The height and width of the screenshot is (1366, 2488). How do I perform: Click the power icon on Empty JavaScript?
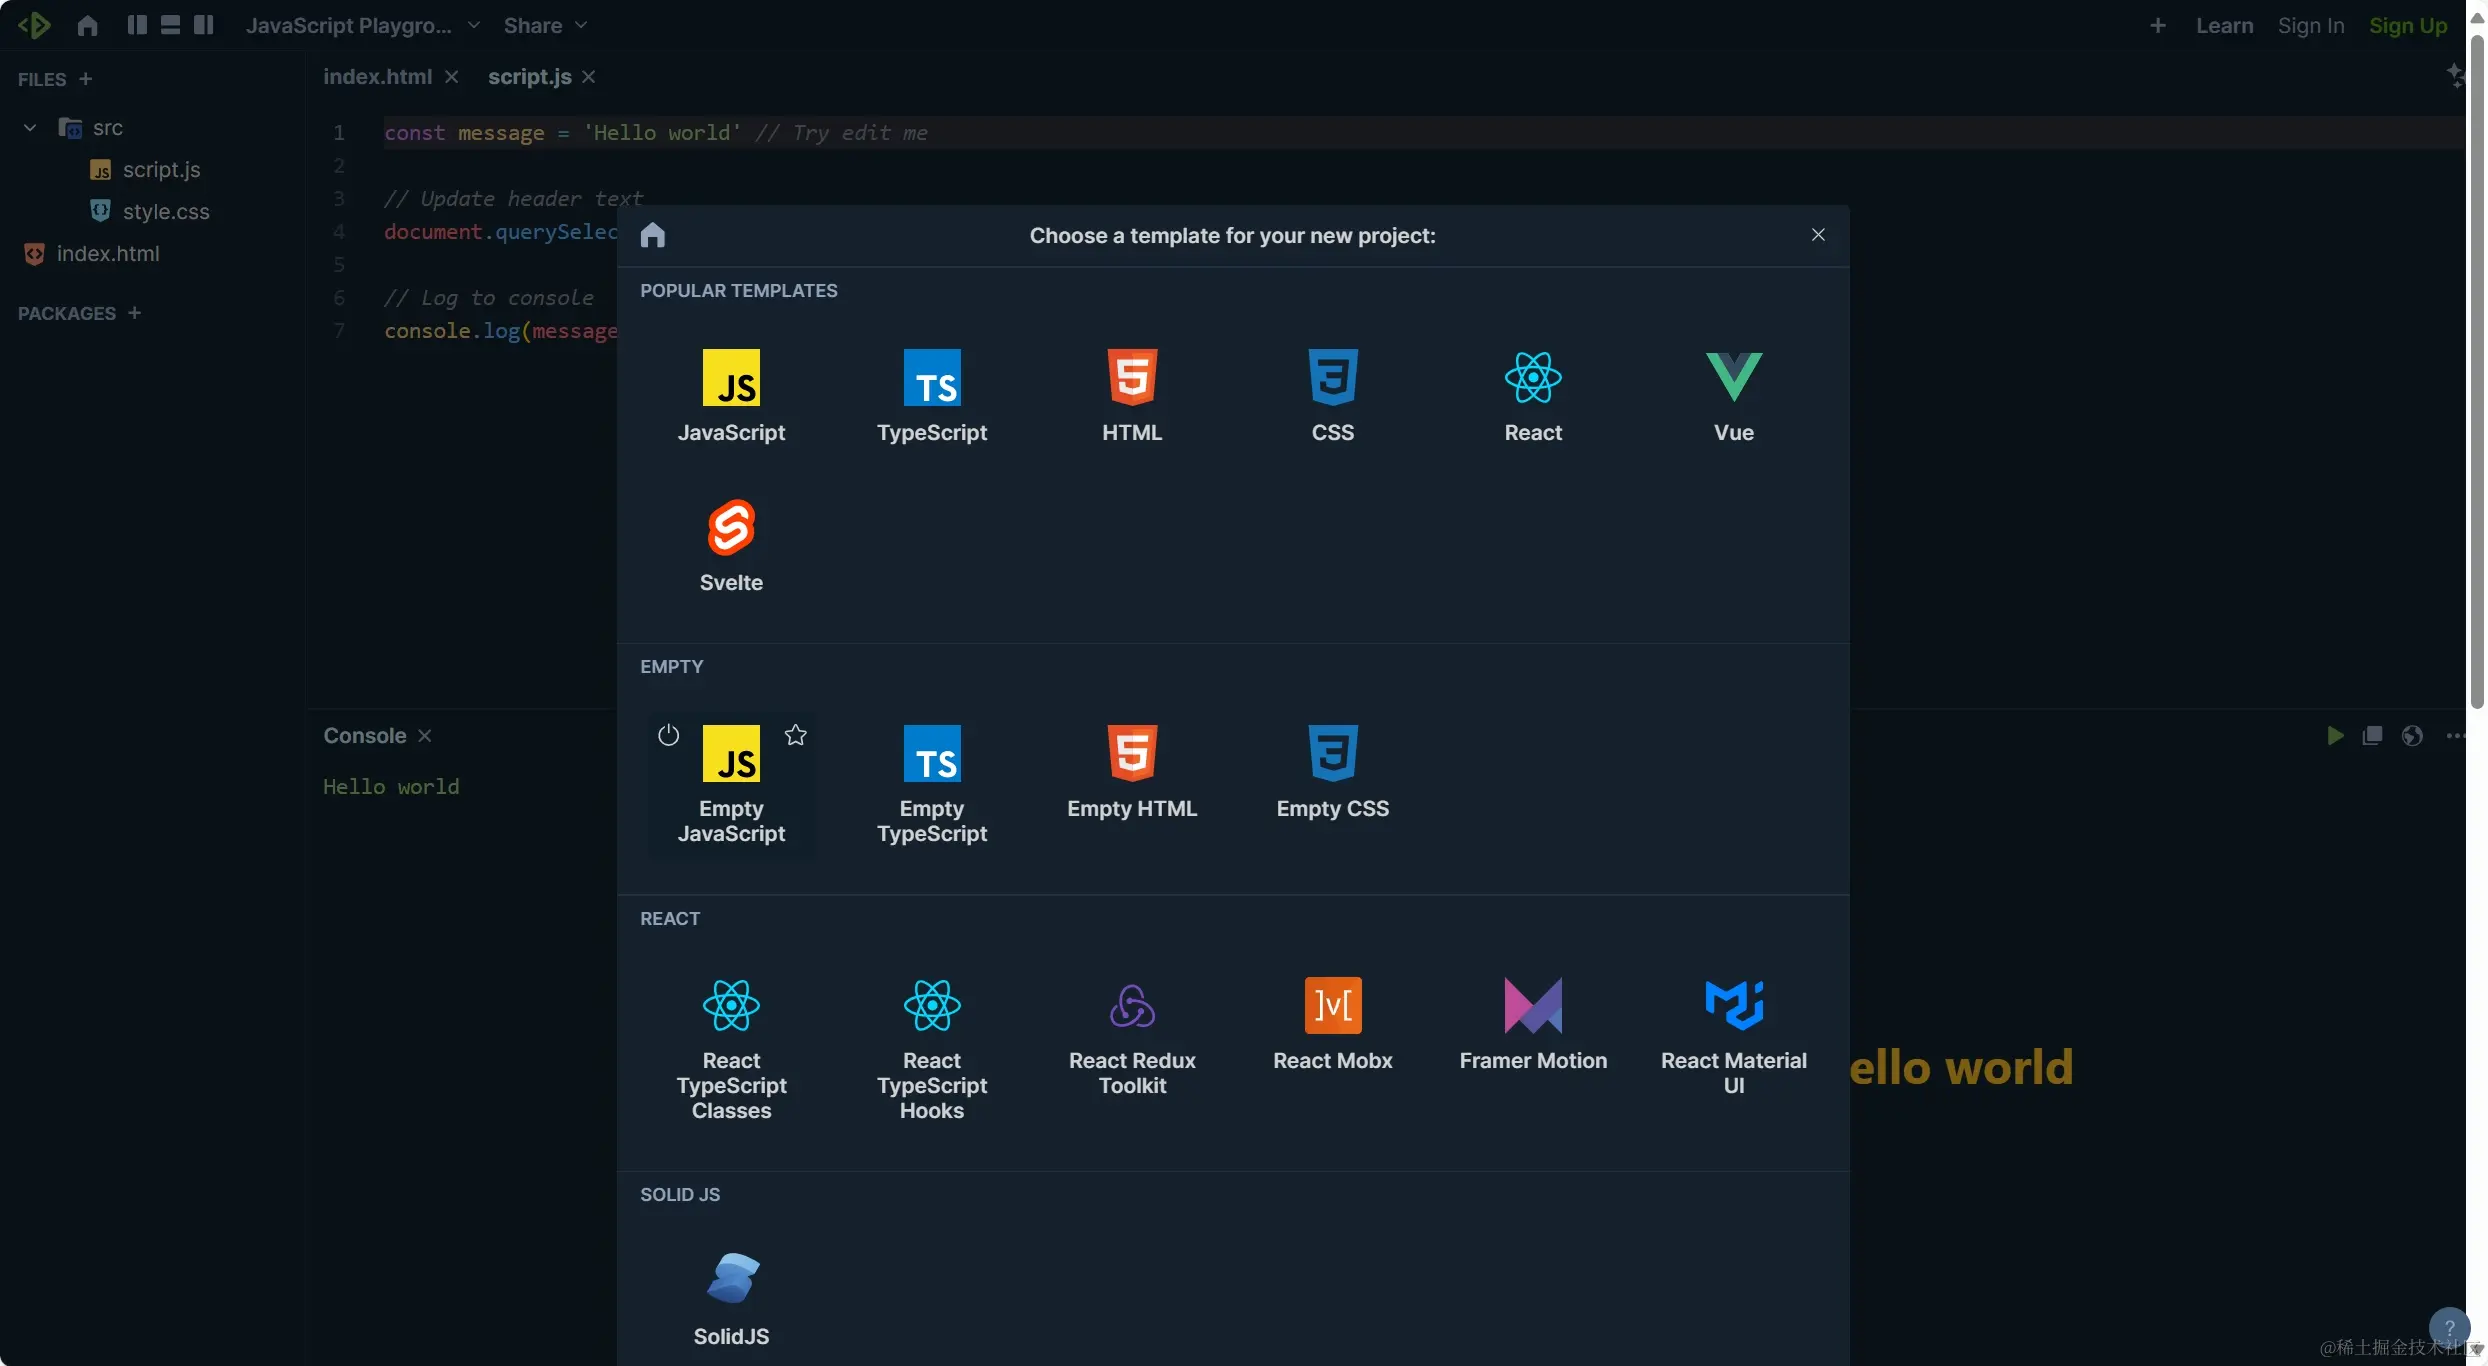point(668,735)
